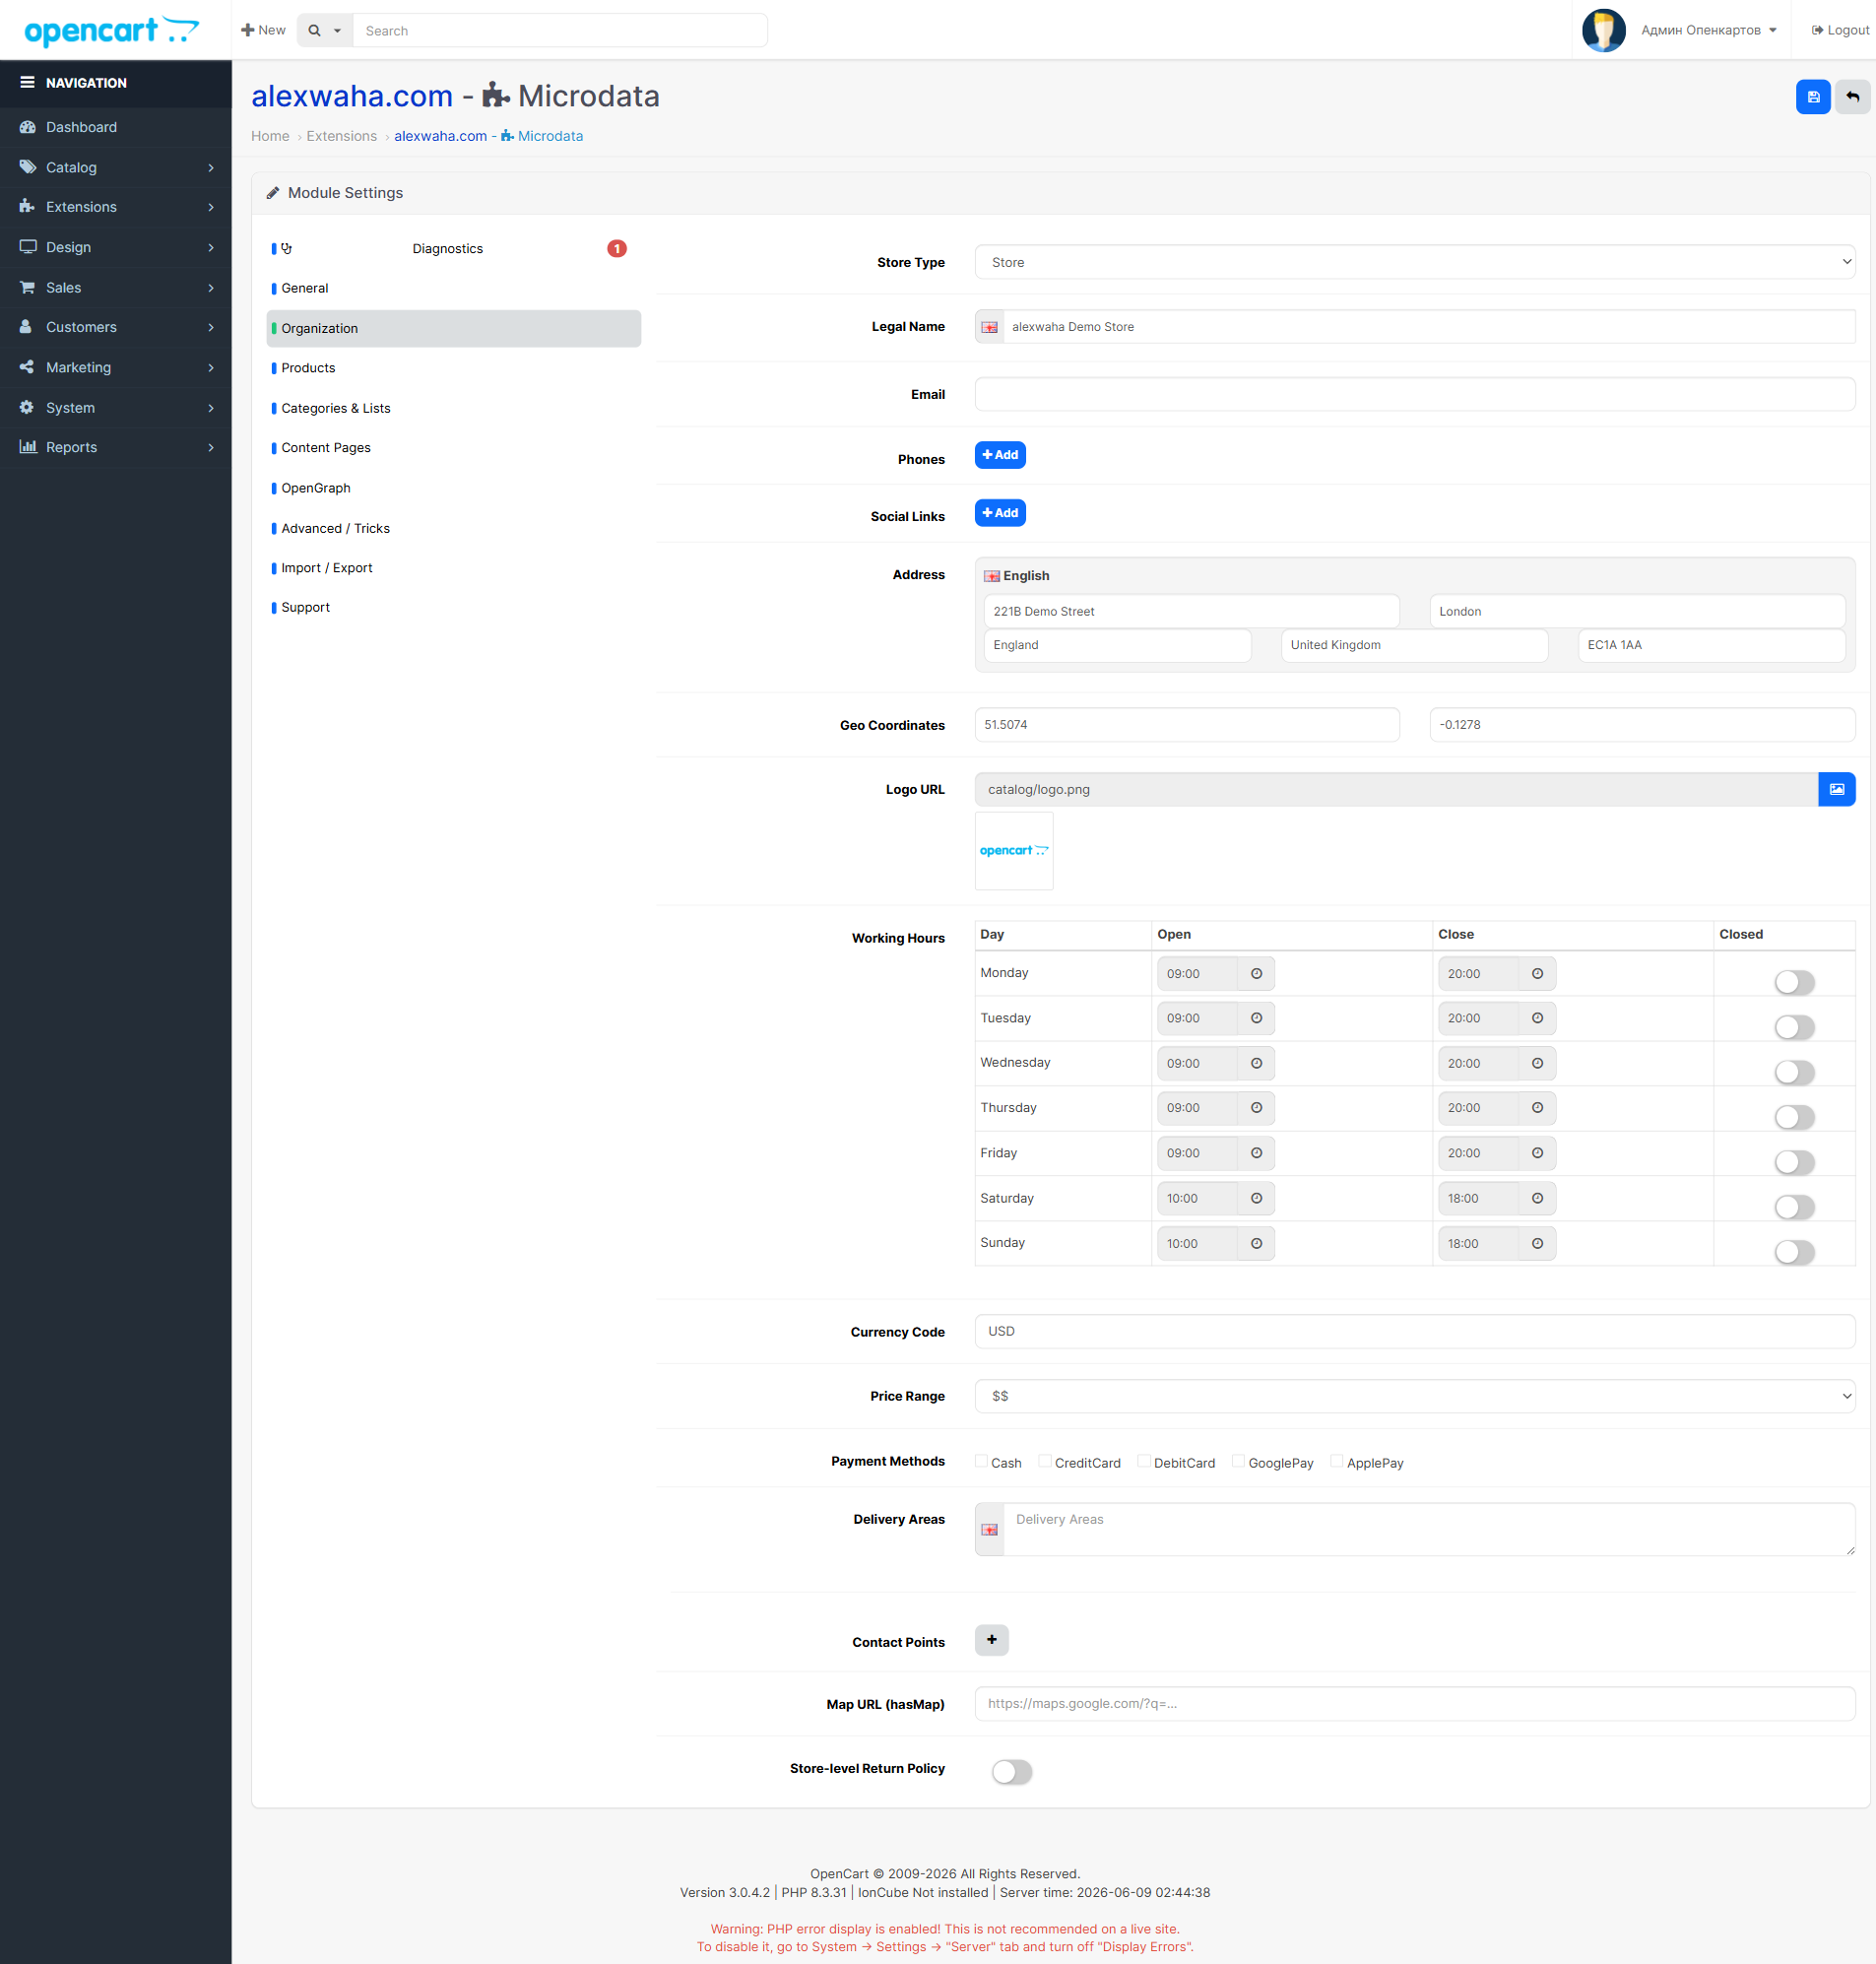This screenshot has height=1964, width=1876.
Task: Click Tuesday open-time clock icon
Action: click(x=1256, y=1018)
